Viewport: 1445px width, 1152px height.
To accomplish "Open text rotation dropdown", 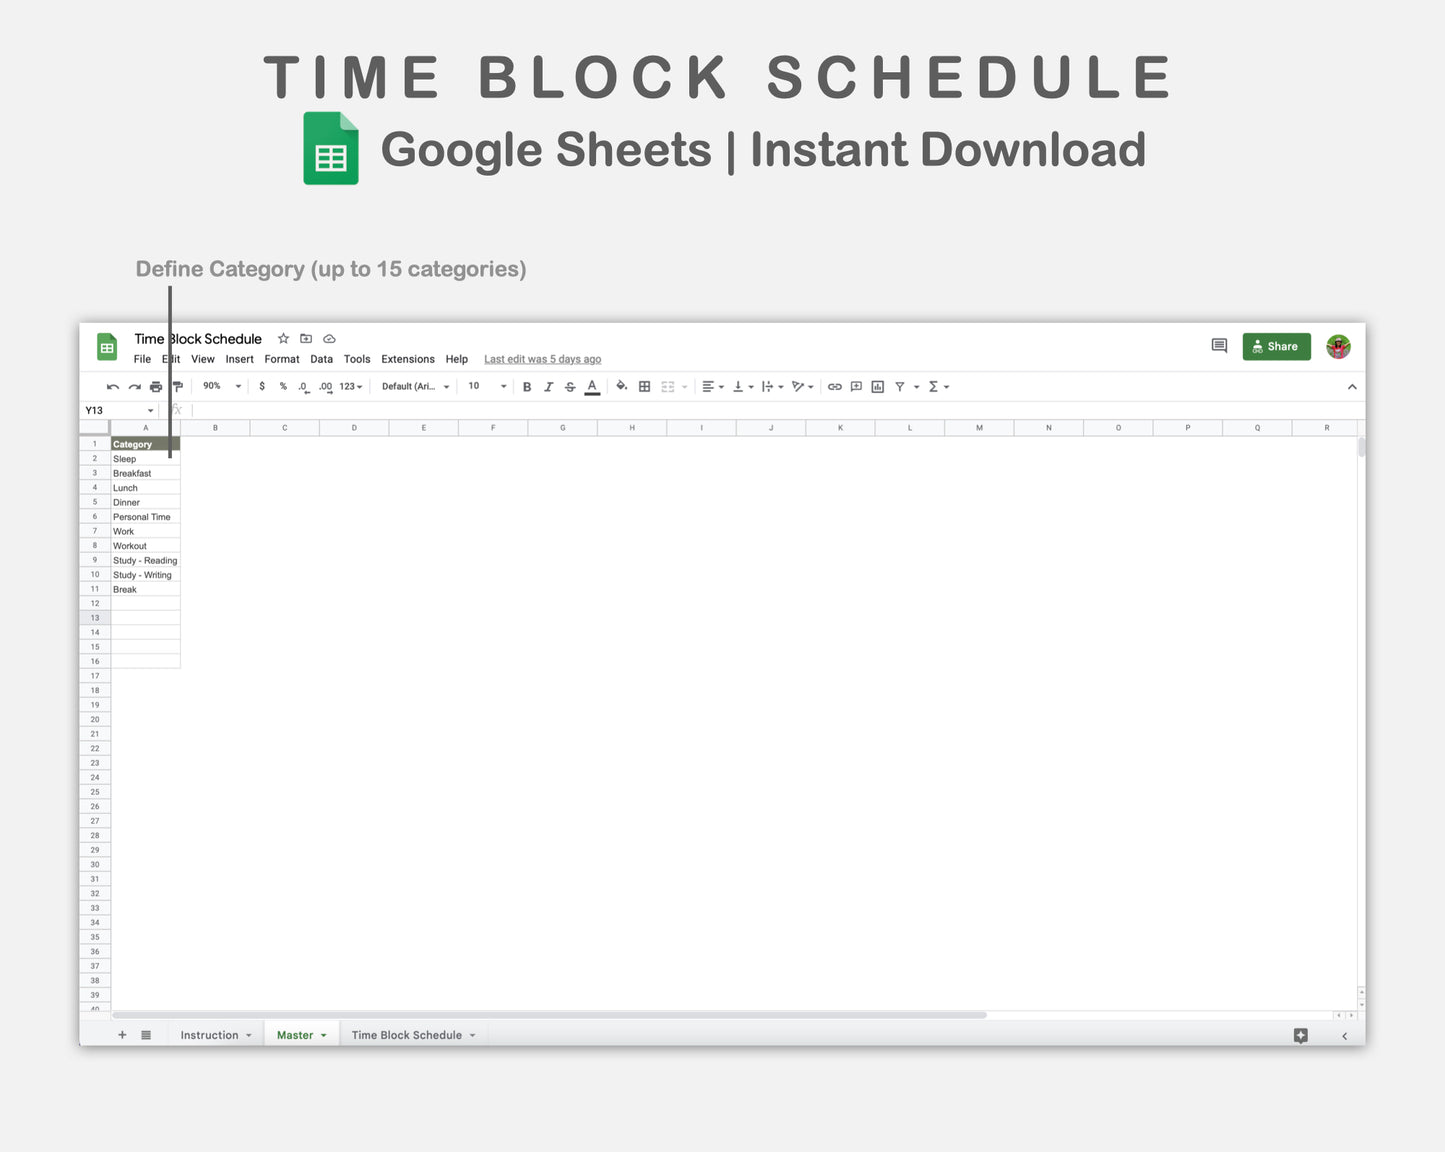I will [802, 387].
